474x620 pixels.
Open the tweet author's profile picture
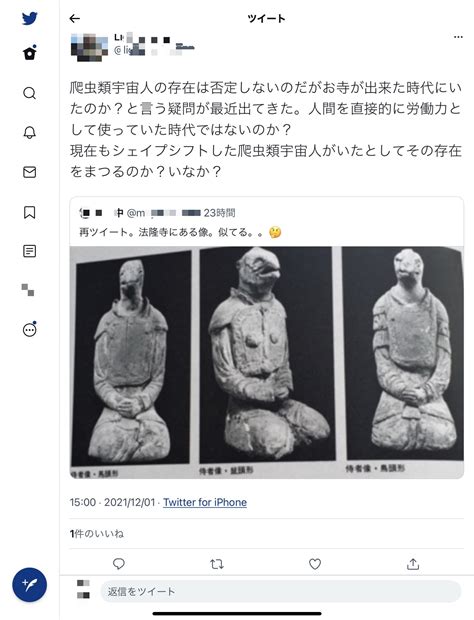click(89, 47)
